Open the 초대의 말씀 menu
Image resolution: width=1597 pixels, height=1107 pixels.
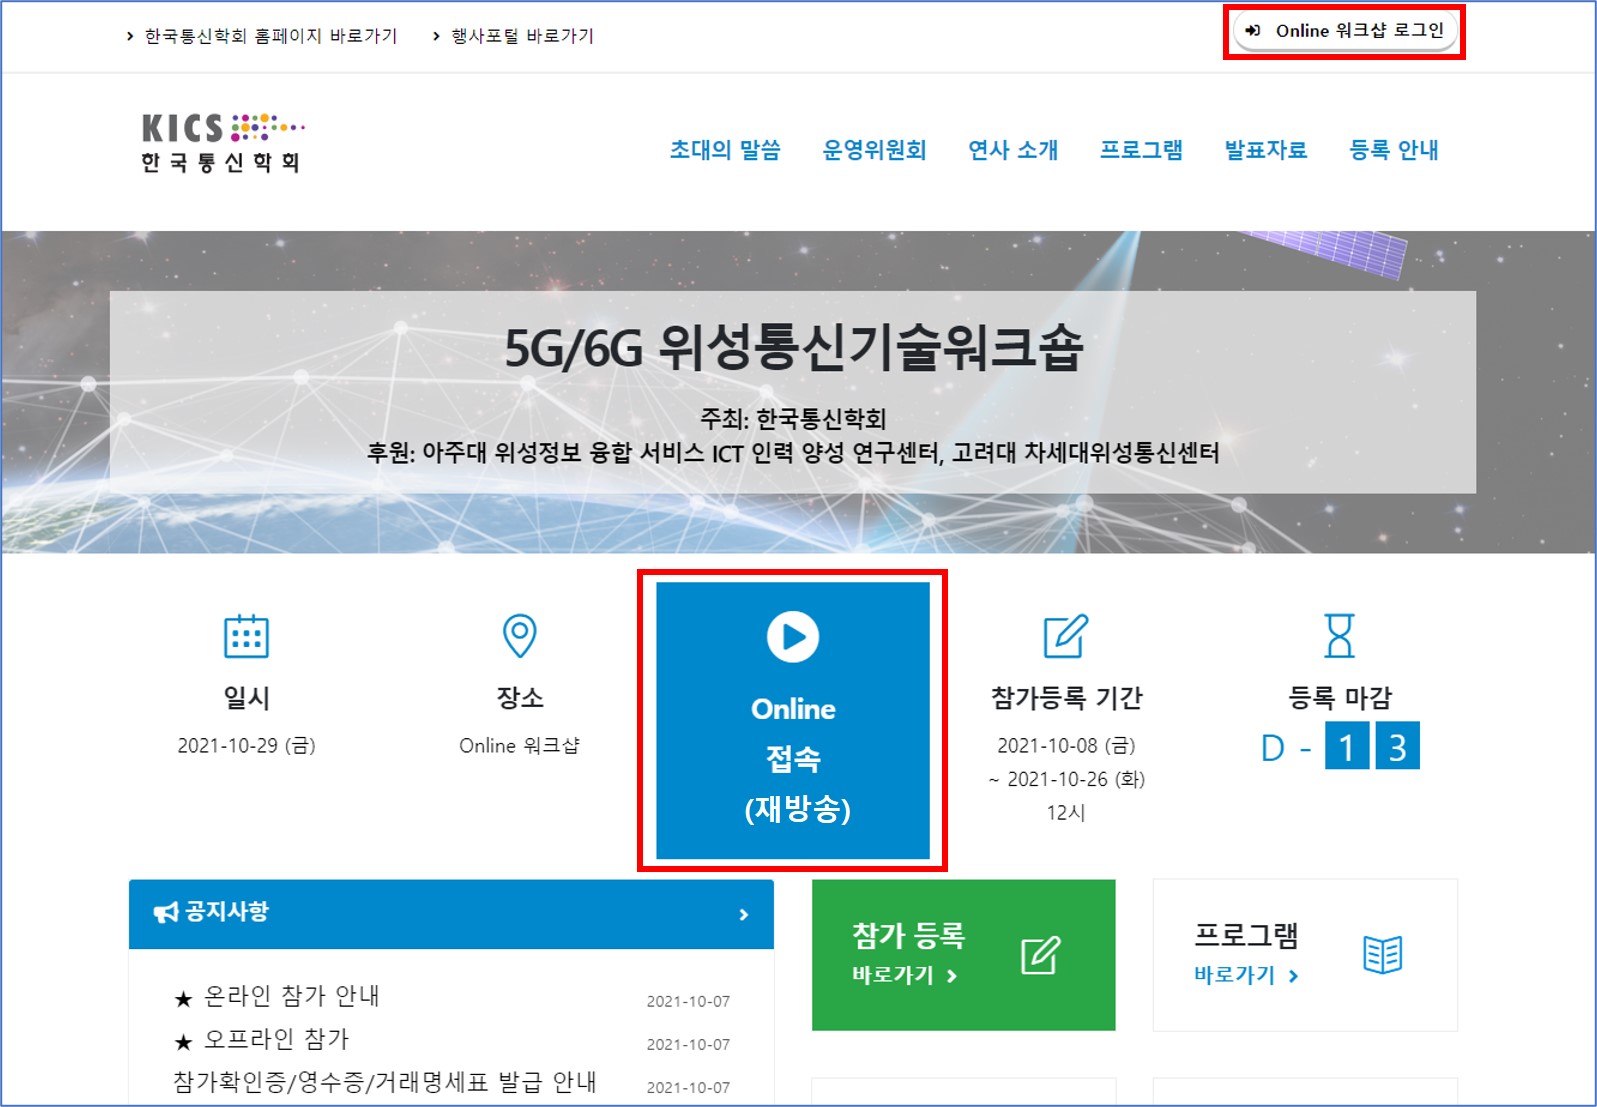pos(725,150)
